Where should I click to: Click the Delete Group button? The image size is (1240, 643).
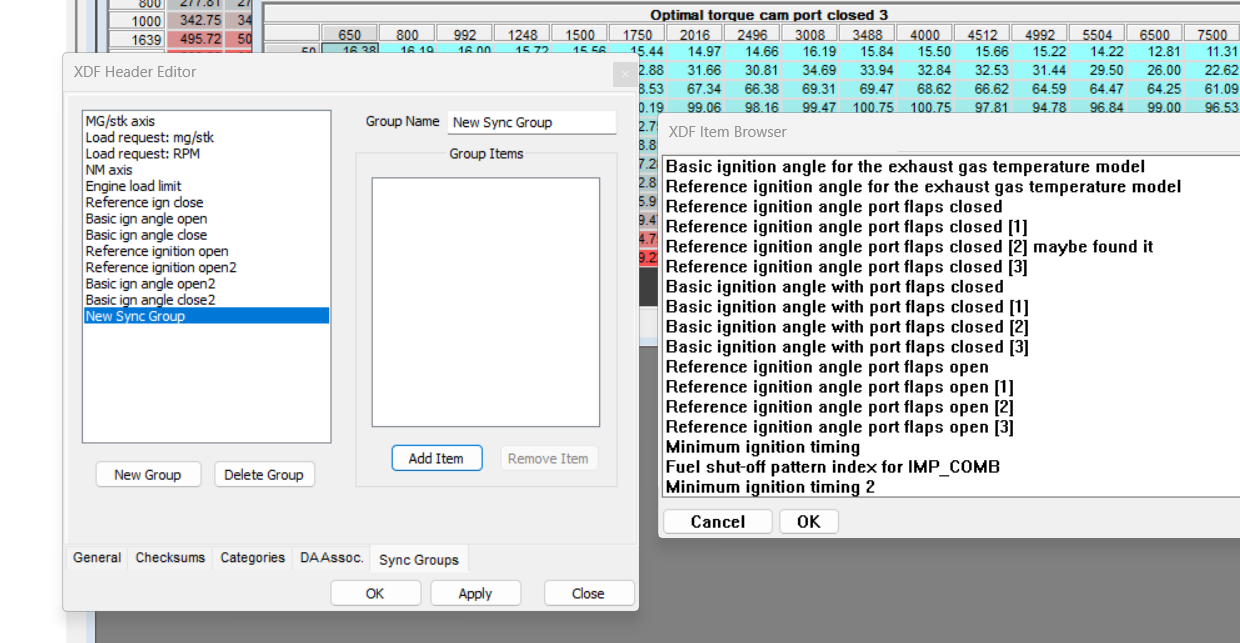tap(264, 474)
